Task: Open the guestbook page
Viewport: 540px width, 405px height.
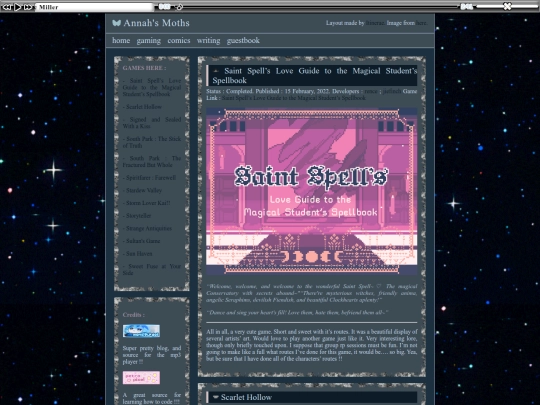Action: pyautogui.click(x=243, y=41)
